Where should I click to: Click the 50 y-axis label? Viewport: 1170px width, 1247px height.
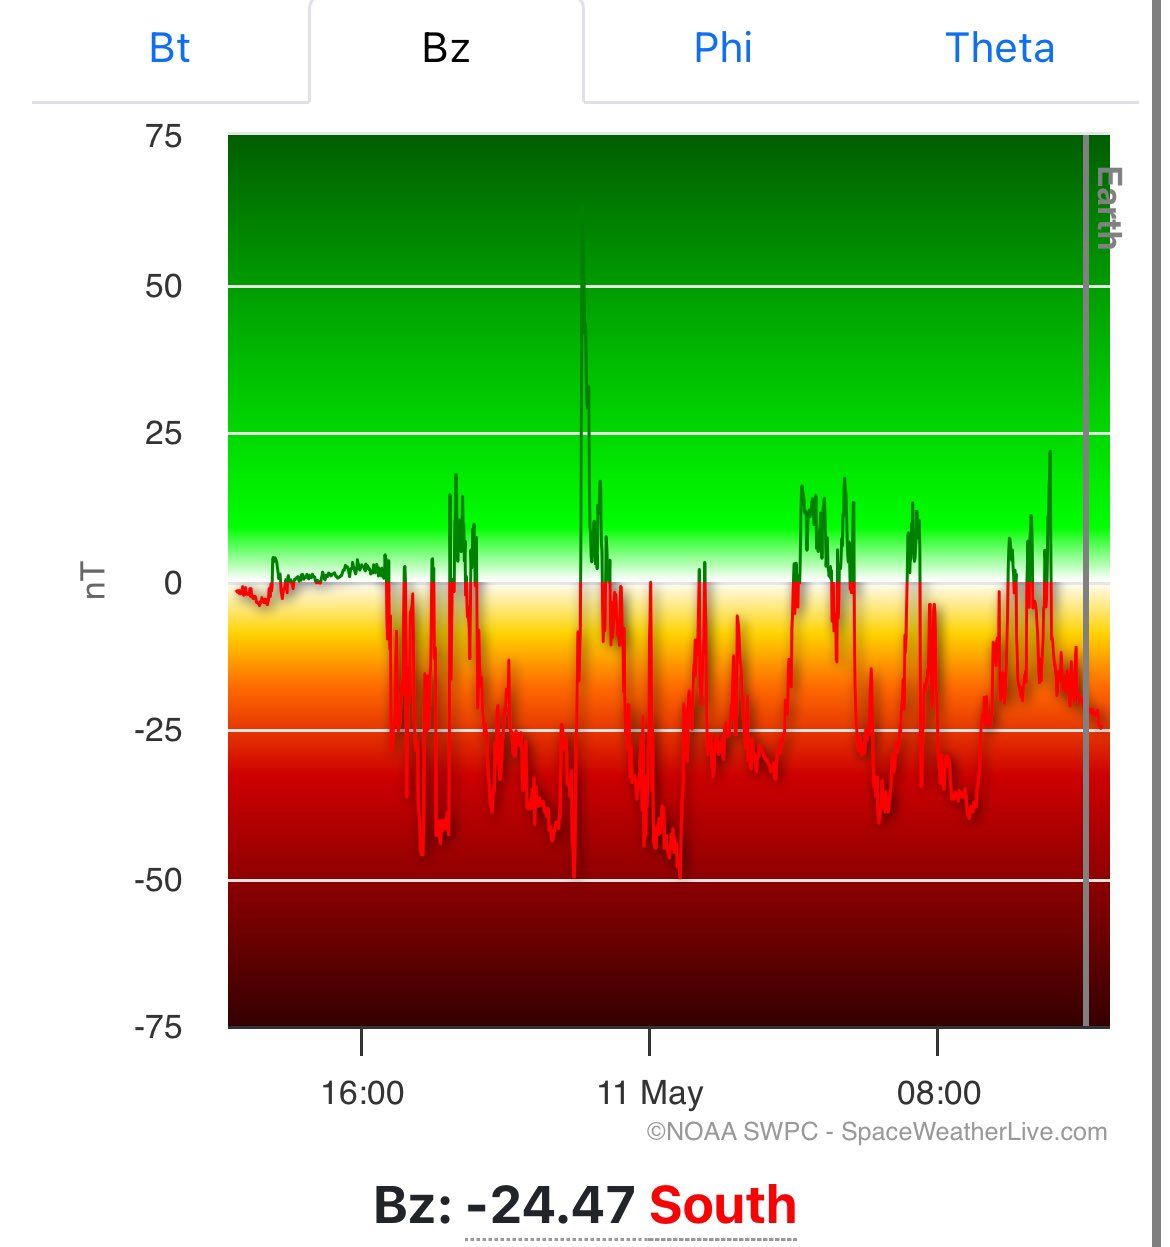pyautogui.click(x=163, y=286)
